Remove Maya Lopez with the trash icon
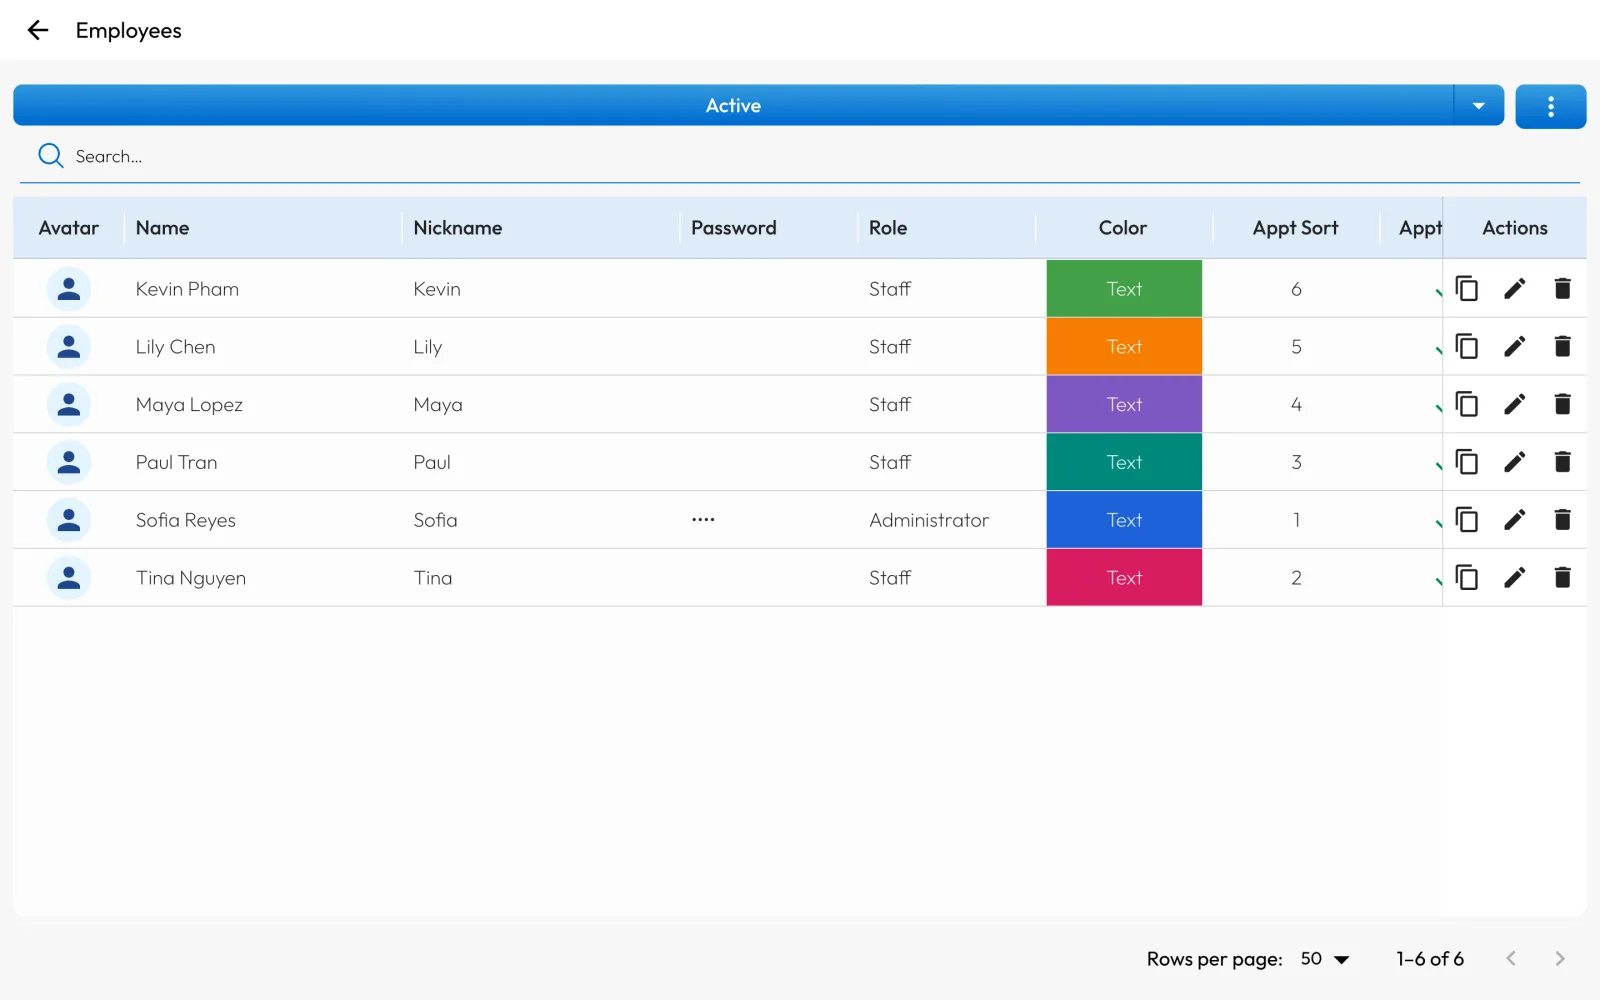This screenshot has width=1600, height=1000. point(1562,405)
